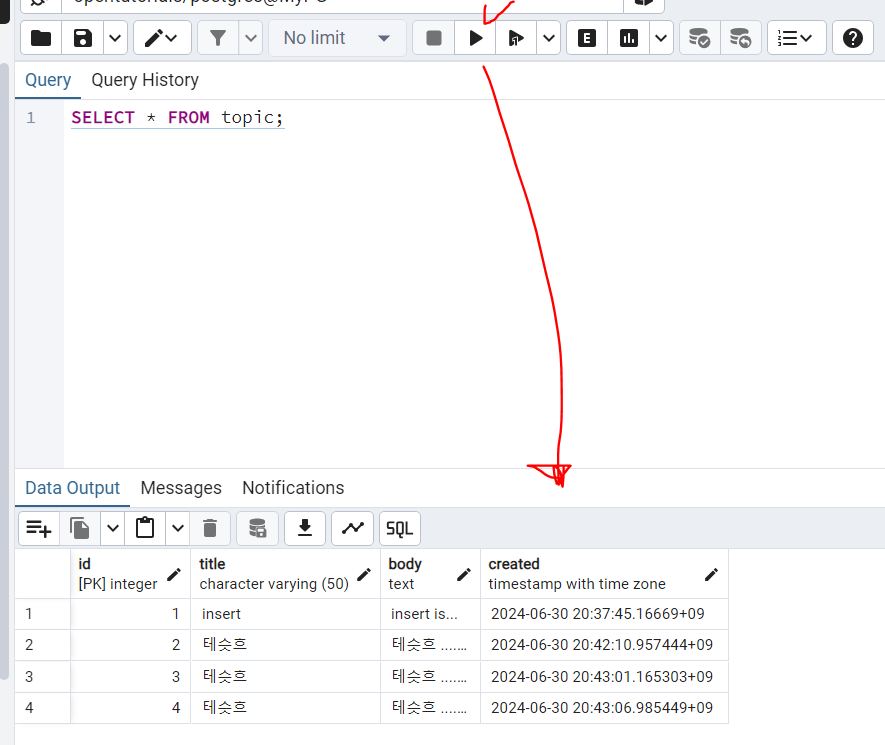Image resolution: width=885 pixels, height=745 pixels.
Task: Open the Messages tab
Action: click(181, 488)
